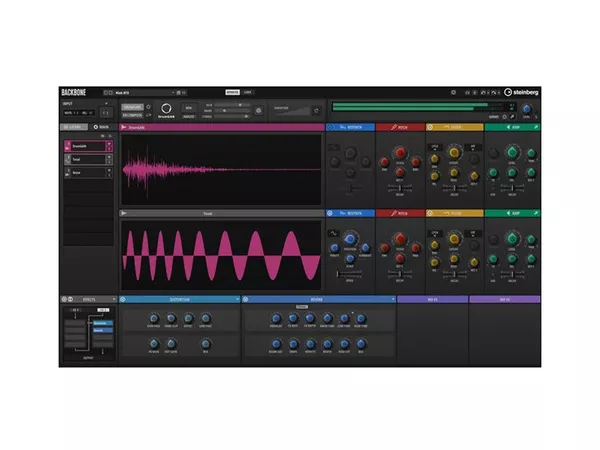Open the DrumGAN layer's filter type dropdown
Screen dimensions: 600x450
[435, 147]
